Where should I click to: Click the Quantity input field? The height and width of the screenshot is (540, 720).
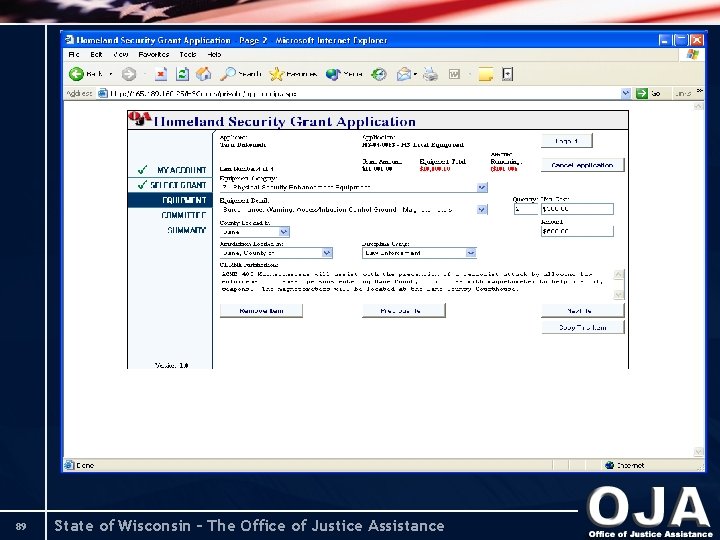point(525,209)
